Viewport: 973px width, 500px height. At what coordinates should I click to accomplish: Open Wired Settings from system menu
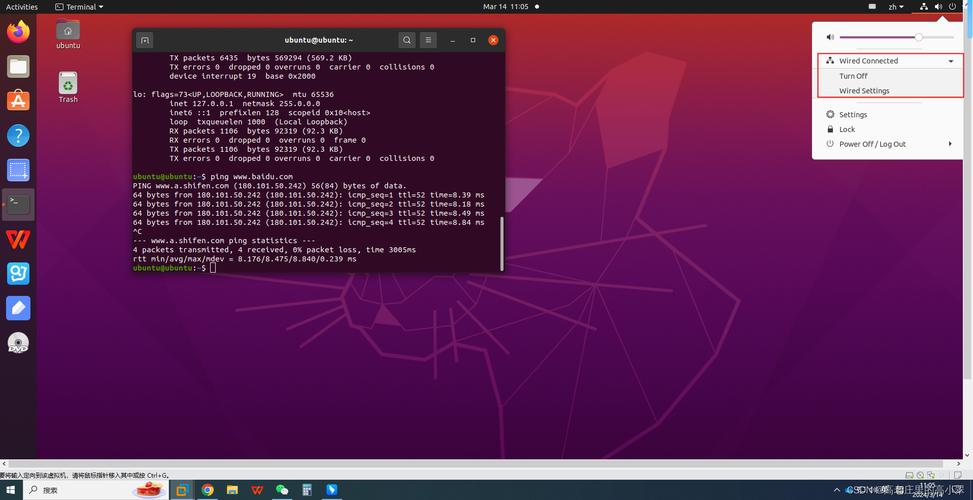pyautogui.click(x=864, y=91)
